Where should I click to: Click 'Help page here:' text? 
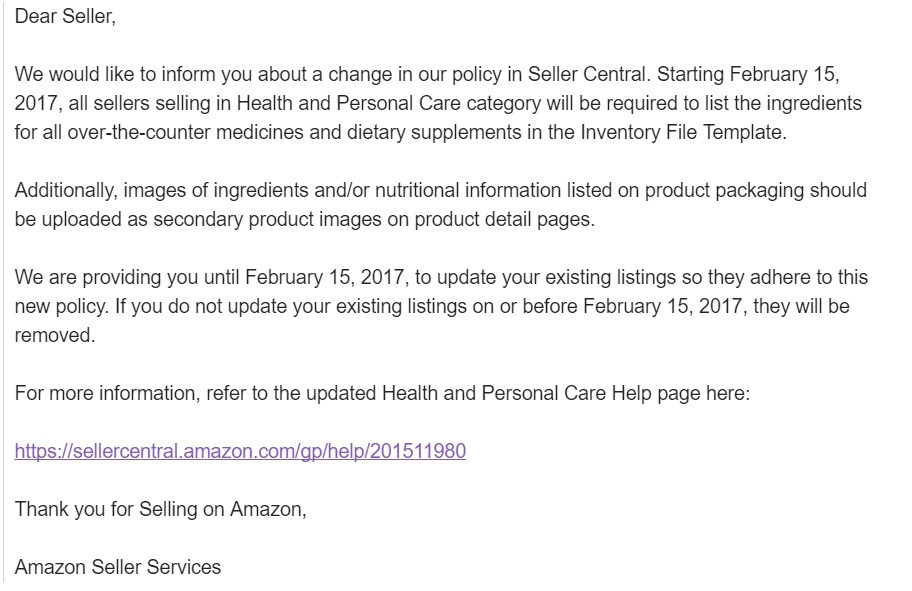click(x=681, y=394)
